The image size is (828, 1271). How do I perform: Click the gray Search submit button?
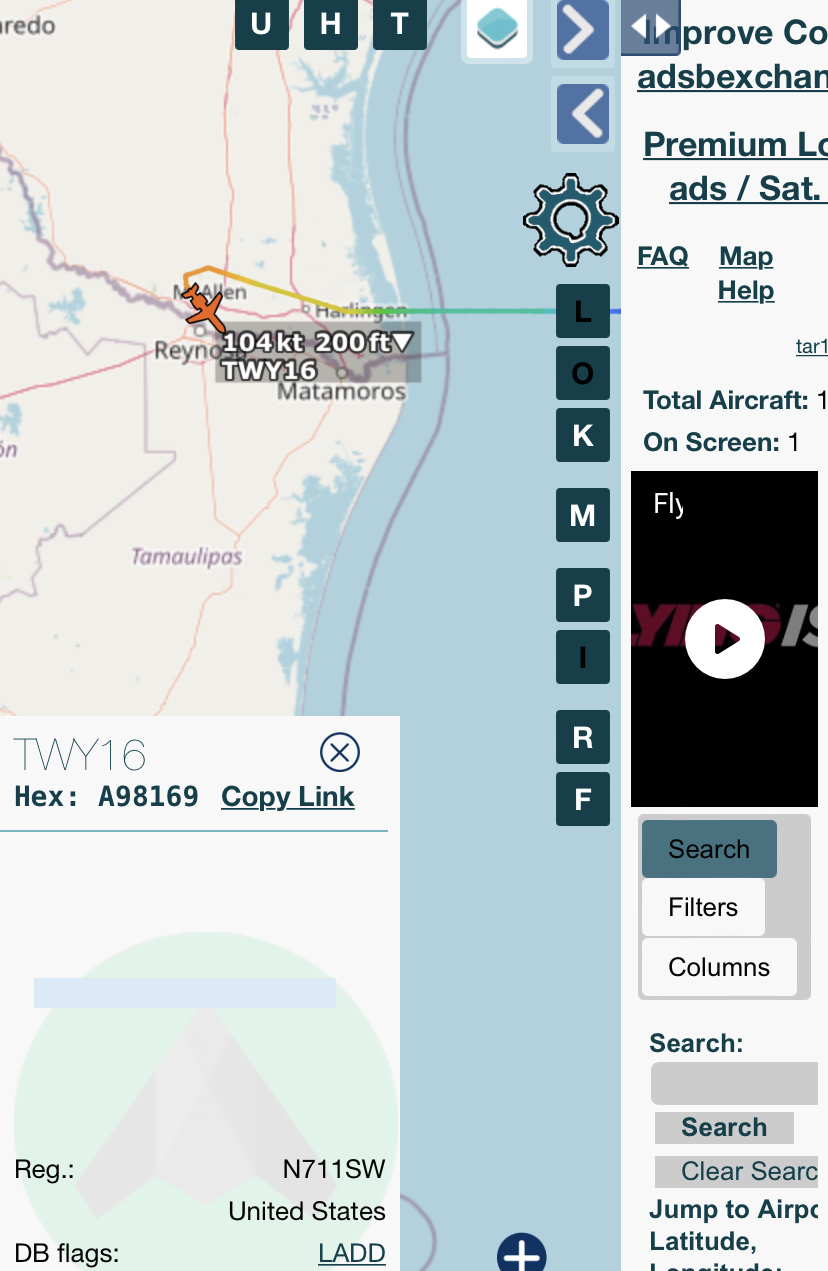click(x=724, y=1127)
